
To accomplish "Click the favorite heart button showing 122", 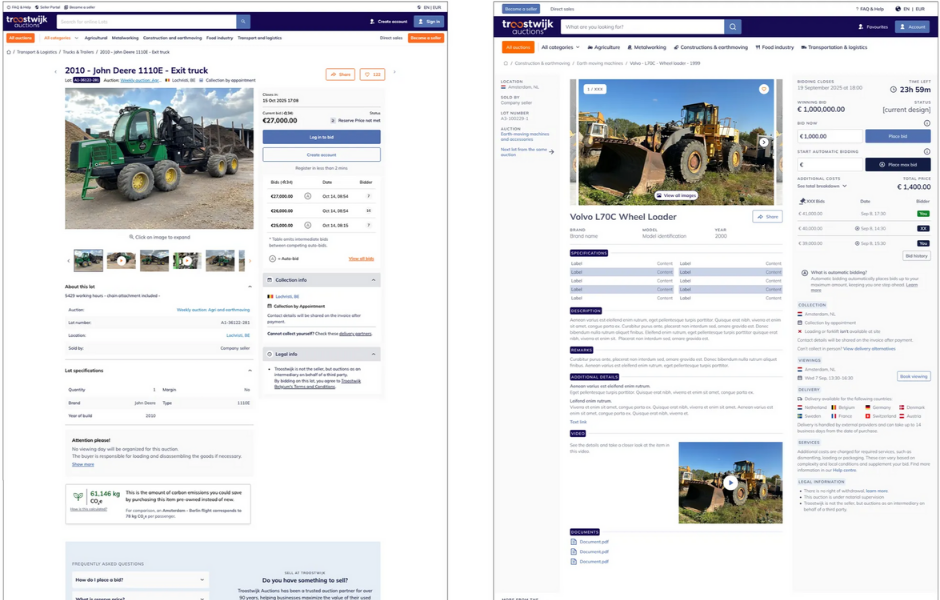I will (372, 74).
